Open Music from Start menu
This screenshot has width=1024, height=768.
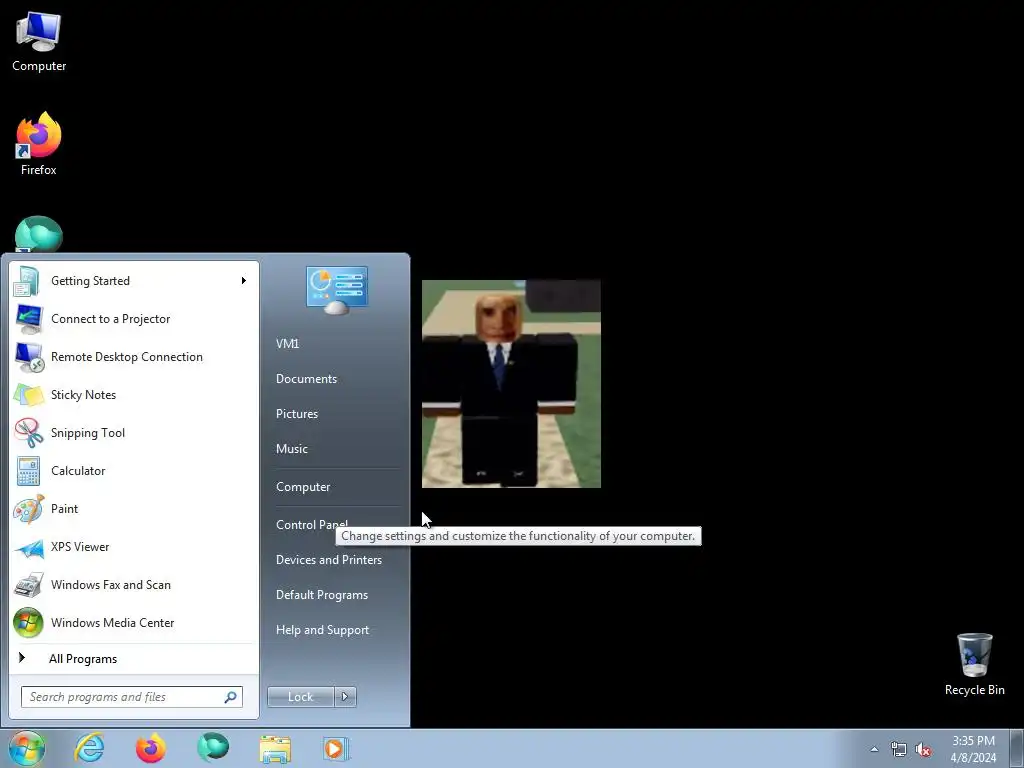point(291,449)
